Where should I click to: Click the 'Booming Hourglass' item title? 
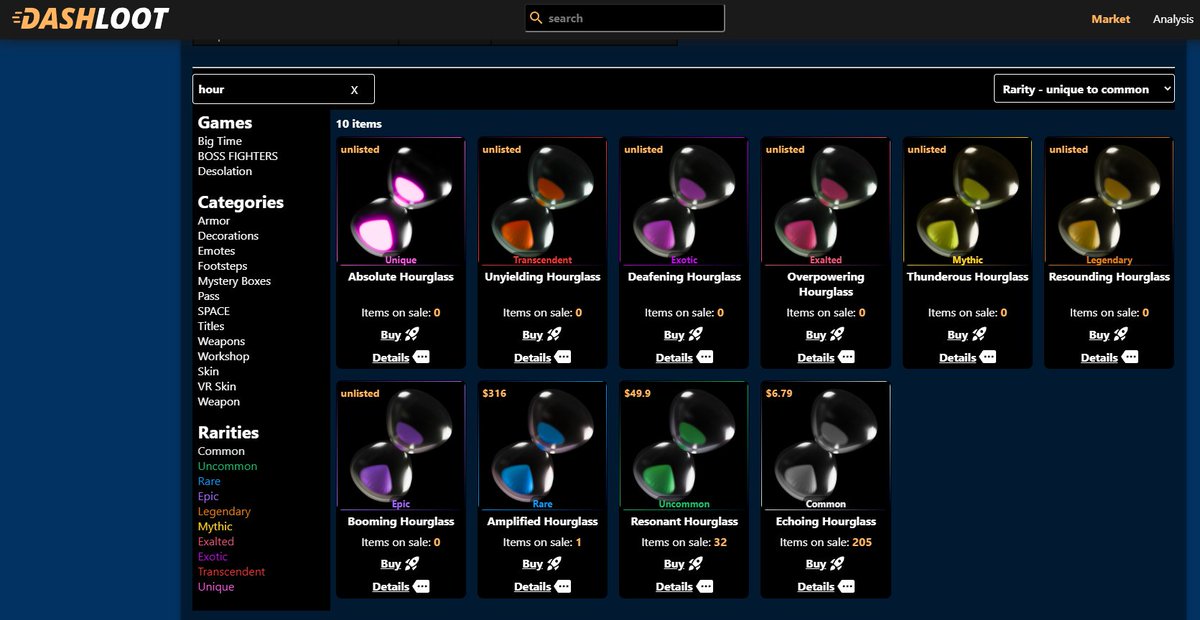pyautogui.click(x=401, y=521)
